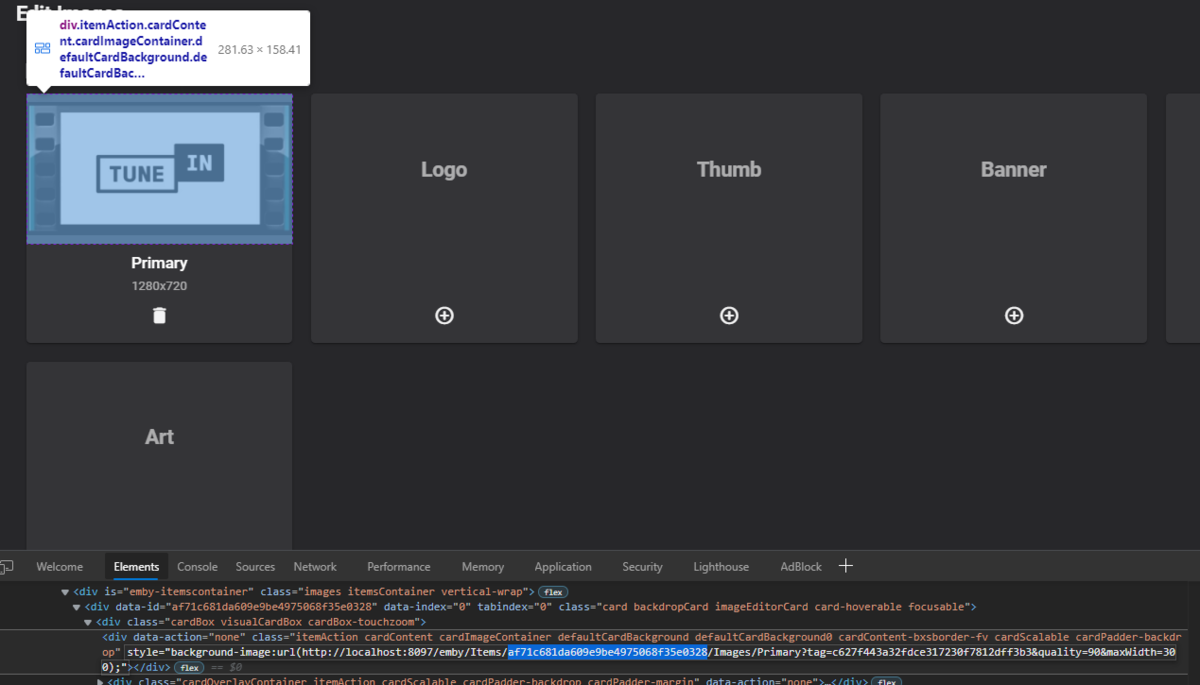Toggle device emulation icon in DevTools

(x=7, y=567)
